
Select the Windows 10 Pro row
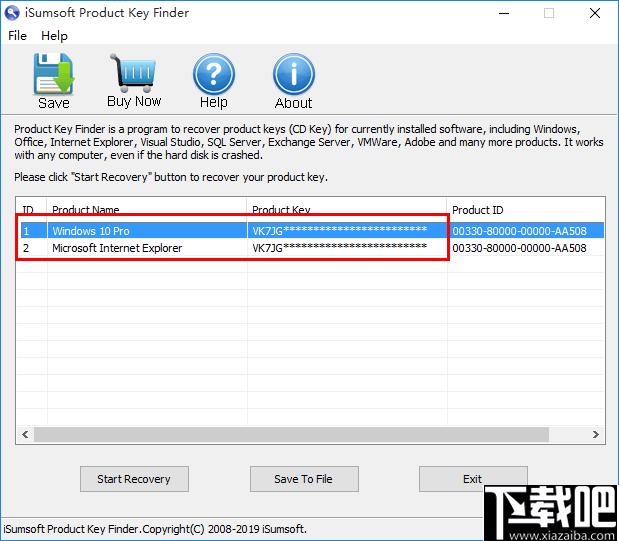coord(312,231)
